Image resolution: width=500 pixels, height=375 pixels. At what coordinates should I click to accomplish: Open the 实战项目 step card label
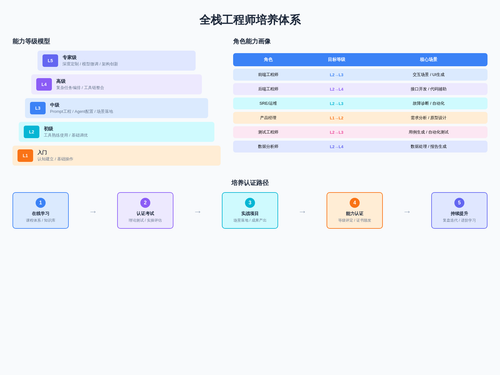click(x=250, y=213)
